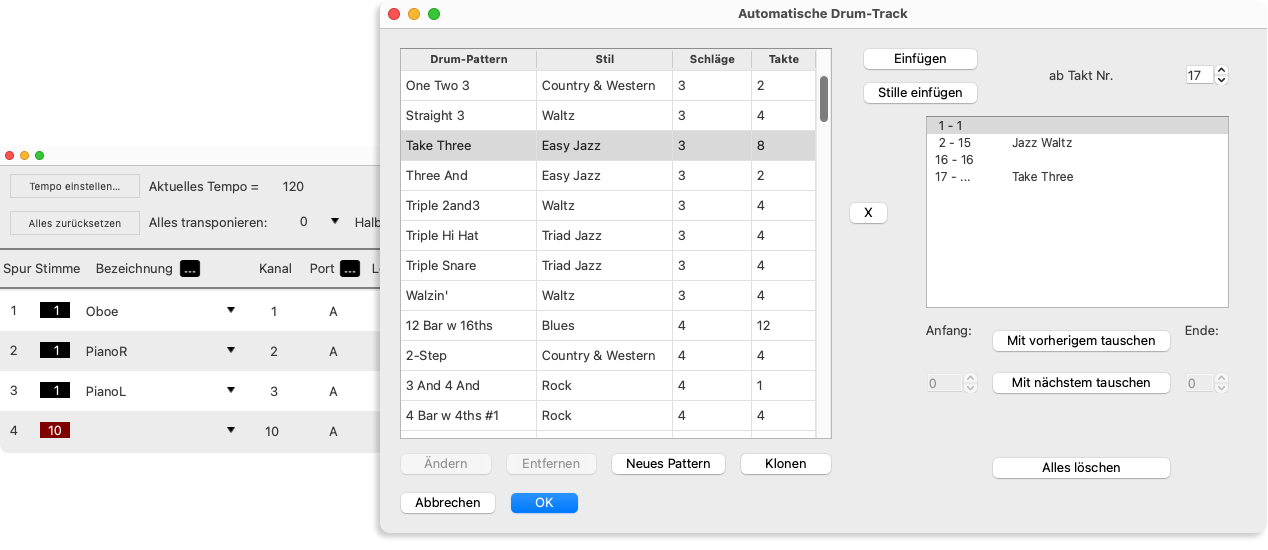1268x550 pixels.
Task: Open the track 4 instrument dropdown arrow
Action: point(231,431)
